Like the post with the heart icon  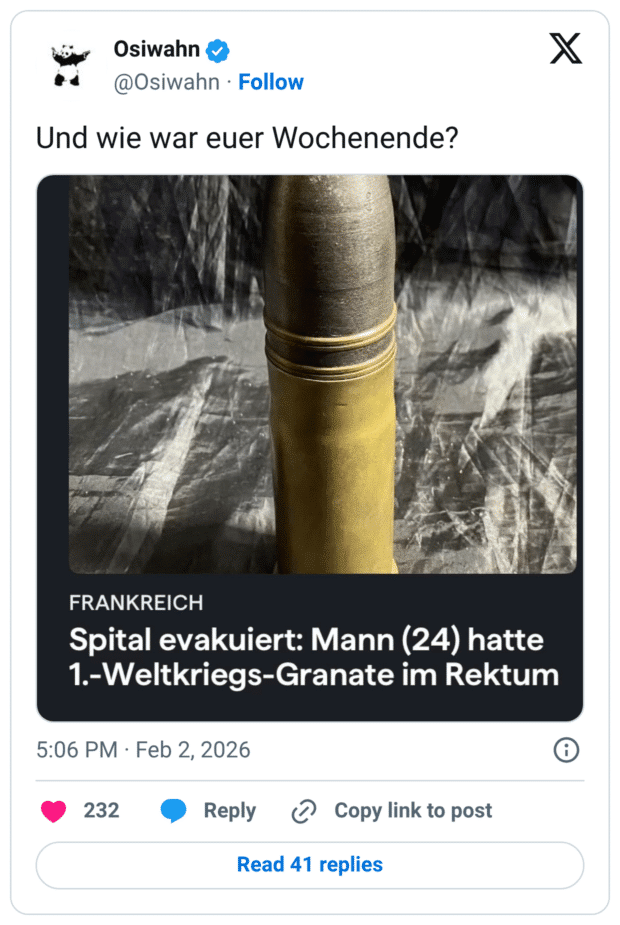point(53,811)
